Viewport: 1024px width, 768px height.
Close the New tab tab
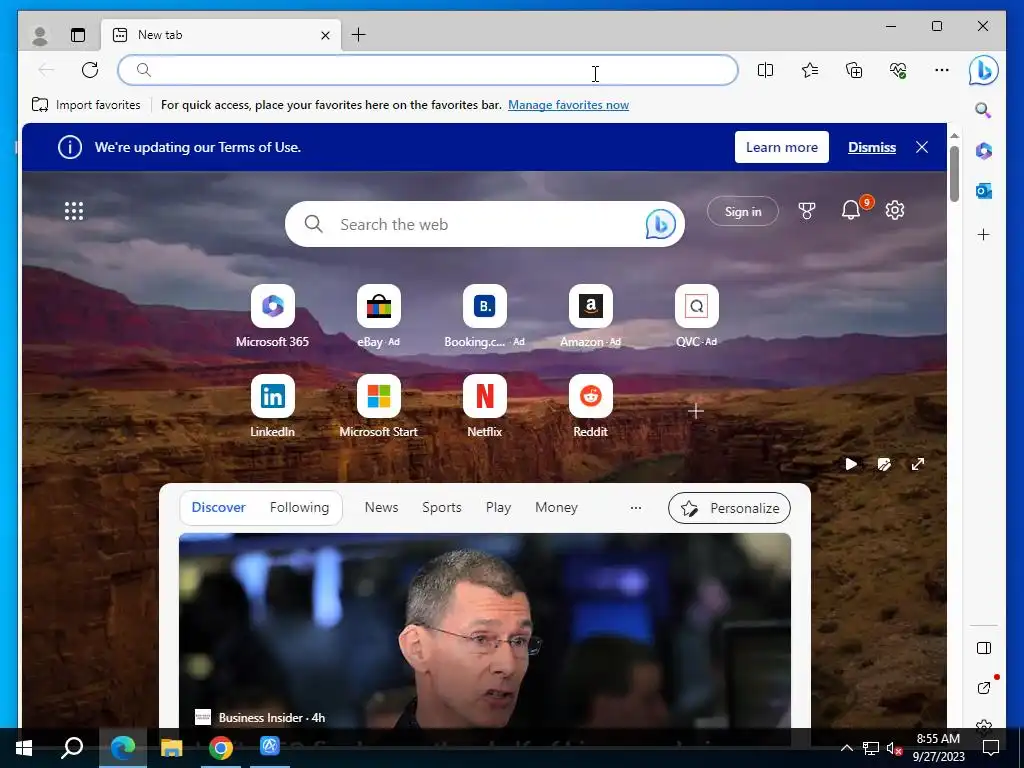tap(325, 35)
